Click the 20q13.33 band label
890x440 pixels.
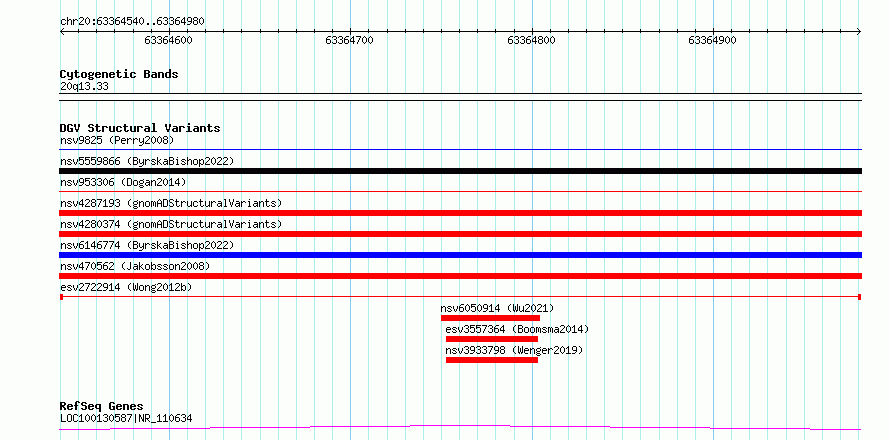click(x=84, y=87)
